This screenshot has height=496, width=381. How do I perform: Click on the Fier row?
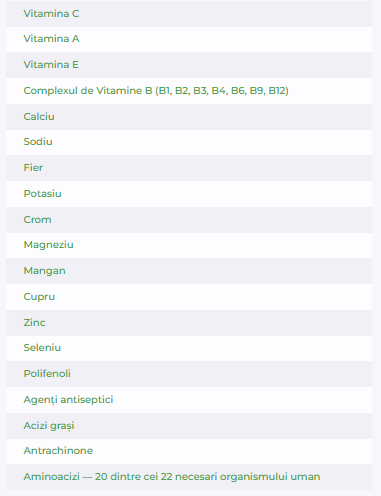click(189, 168)
